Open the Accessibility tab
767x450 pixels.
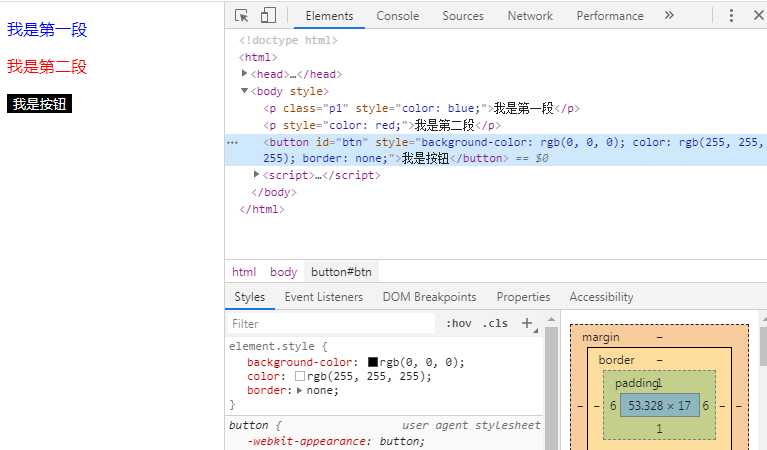pyautogui.click(x=601, y=297)
